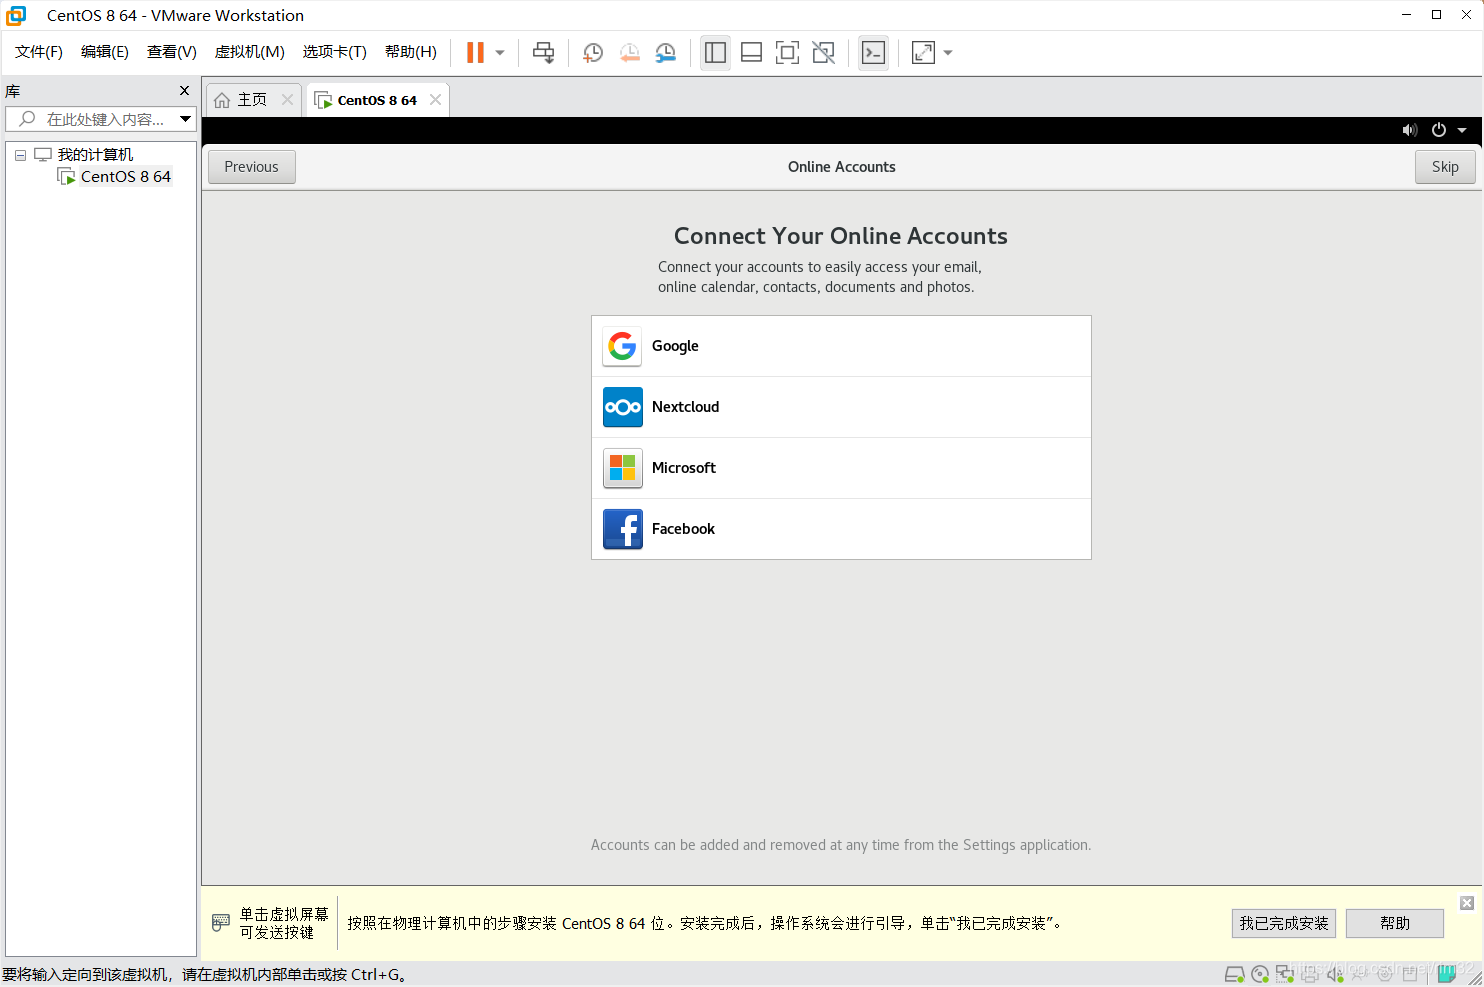Click the 'Online Accounts' header title
The width and height of the screenshot is (1484, 987).
(x=842, y=167)
